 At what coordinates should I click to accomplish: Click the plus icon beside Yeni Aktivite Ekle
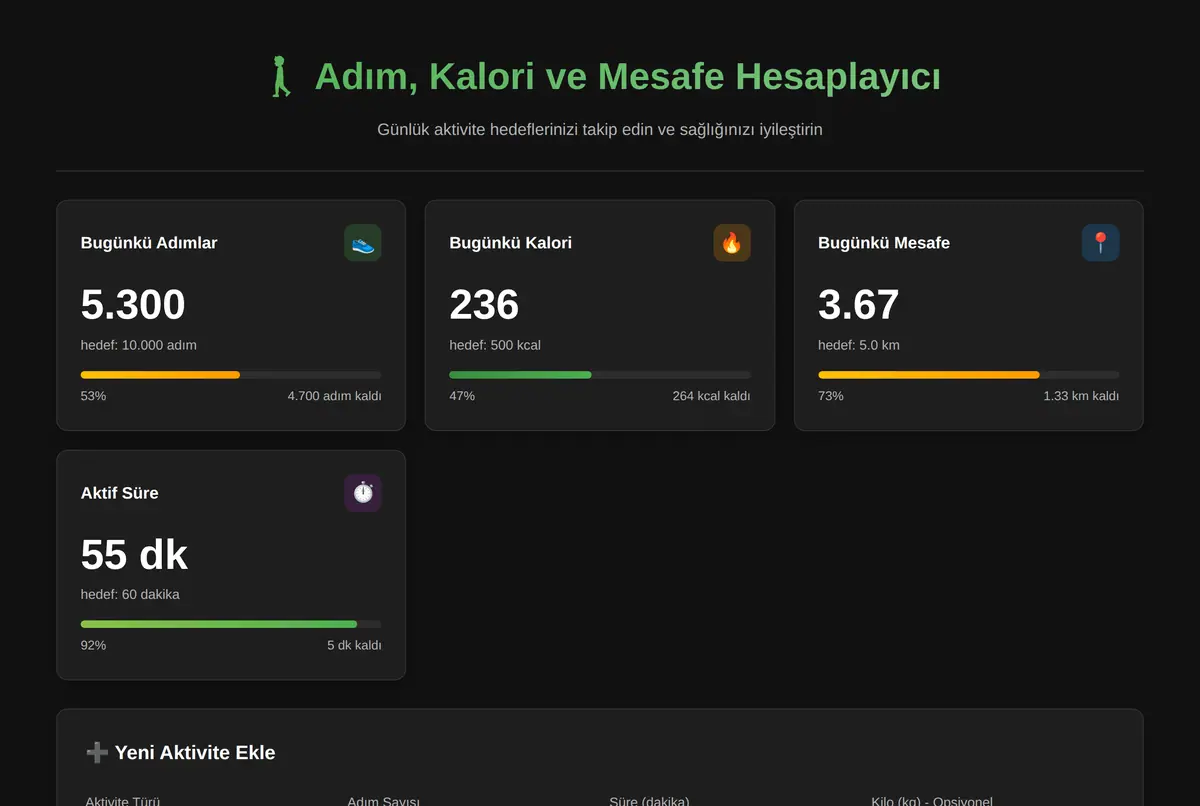coord(96,753)
